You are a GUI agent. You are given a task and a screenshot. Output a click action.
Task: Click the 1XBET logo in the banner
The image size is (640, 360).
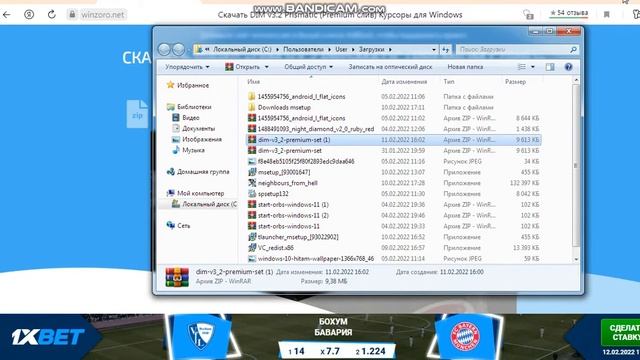(48, 337)
